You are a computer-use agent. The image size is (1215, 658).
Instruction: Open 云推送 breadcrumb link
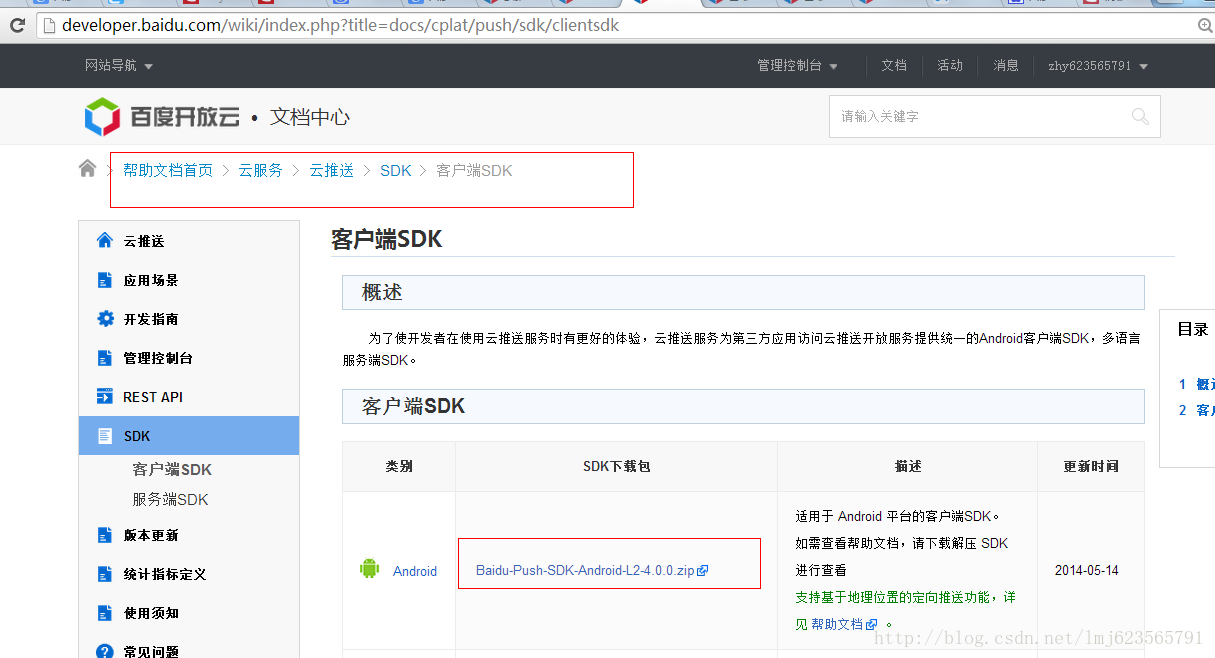tap(332, 171)
